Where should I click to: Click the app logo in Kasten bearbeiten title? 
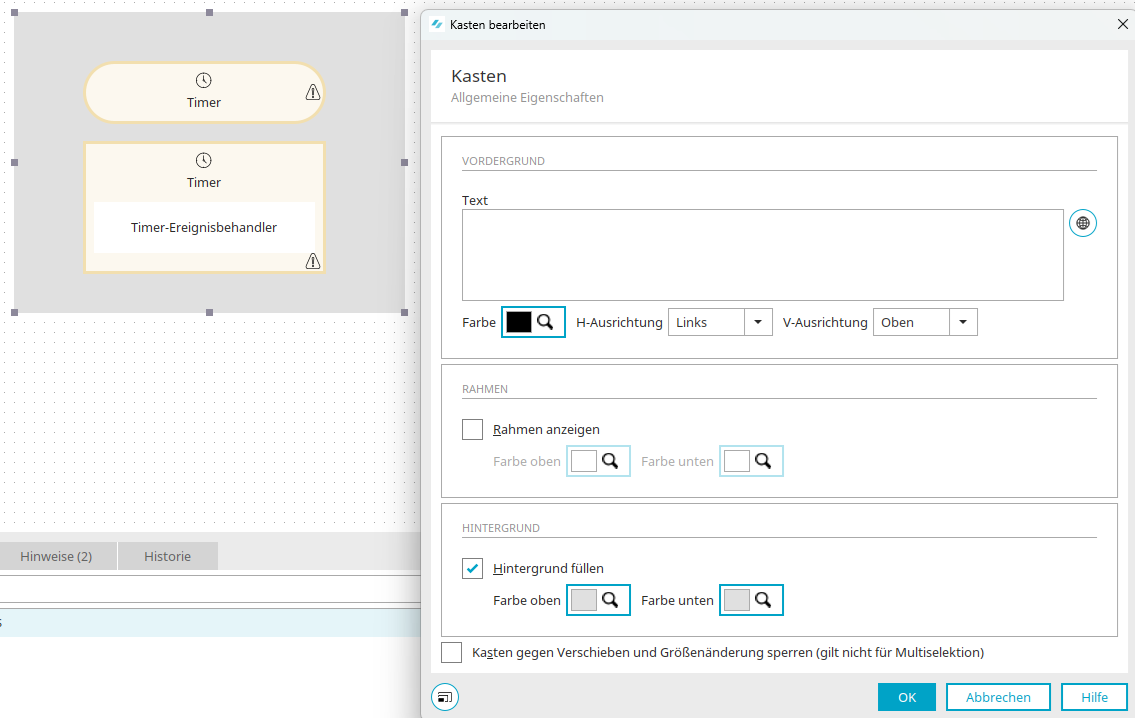[436, 25]
